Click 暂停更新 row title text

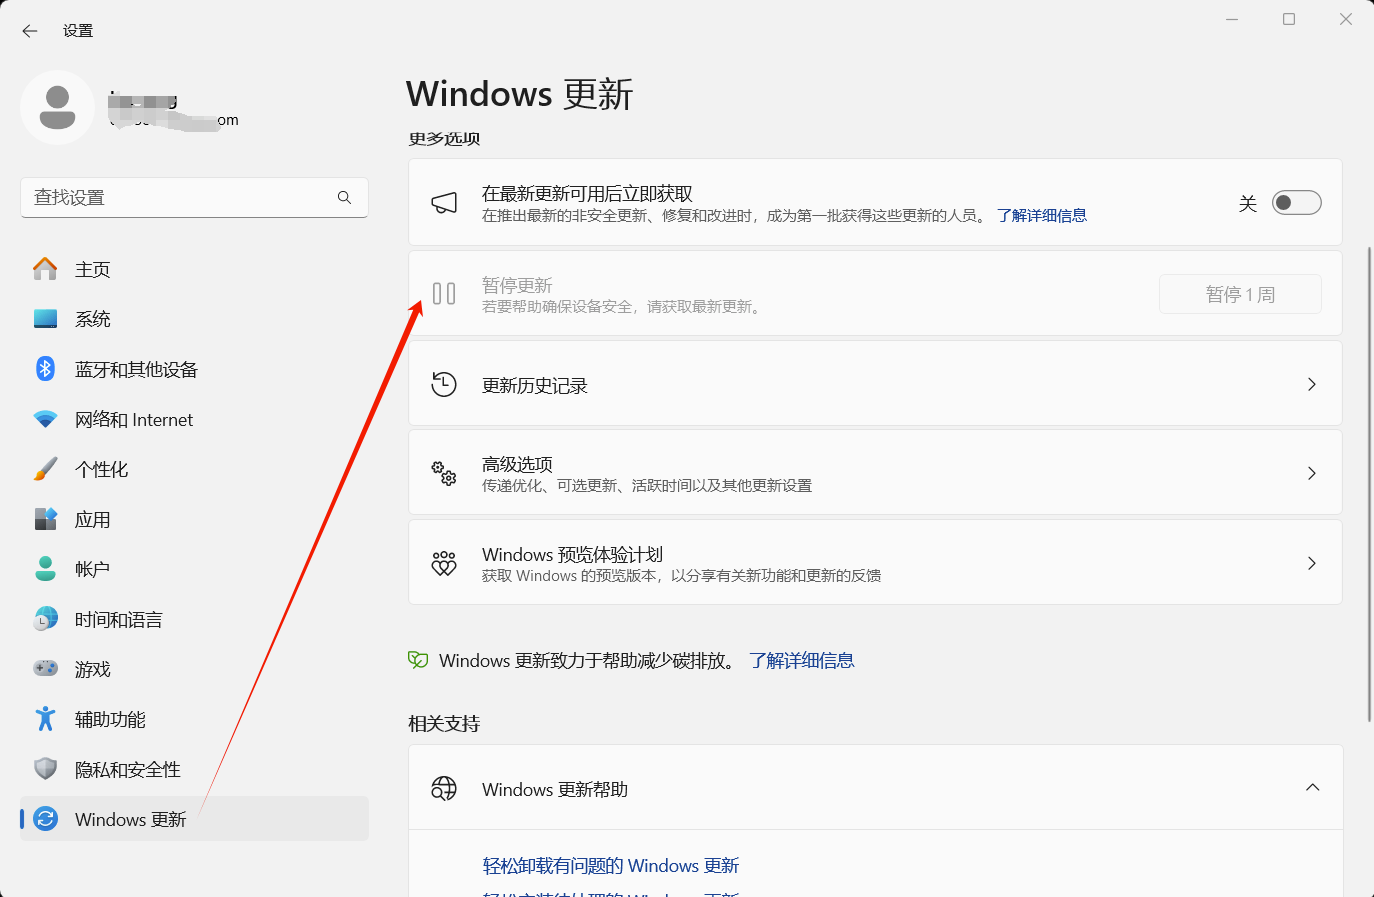[x=517, y=285]
